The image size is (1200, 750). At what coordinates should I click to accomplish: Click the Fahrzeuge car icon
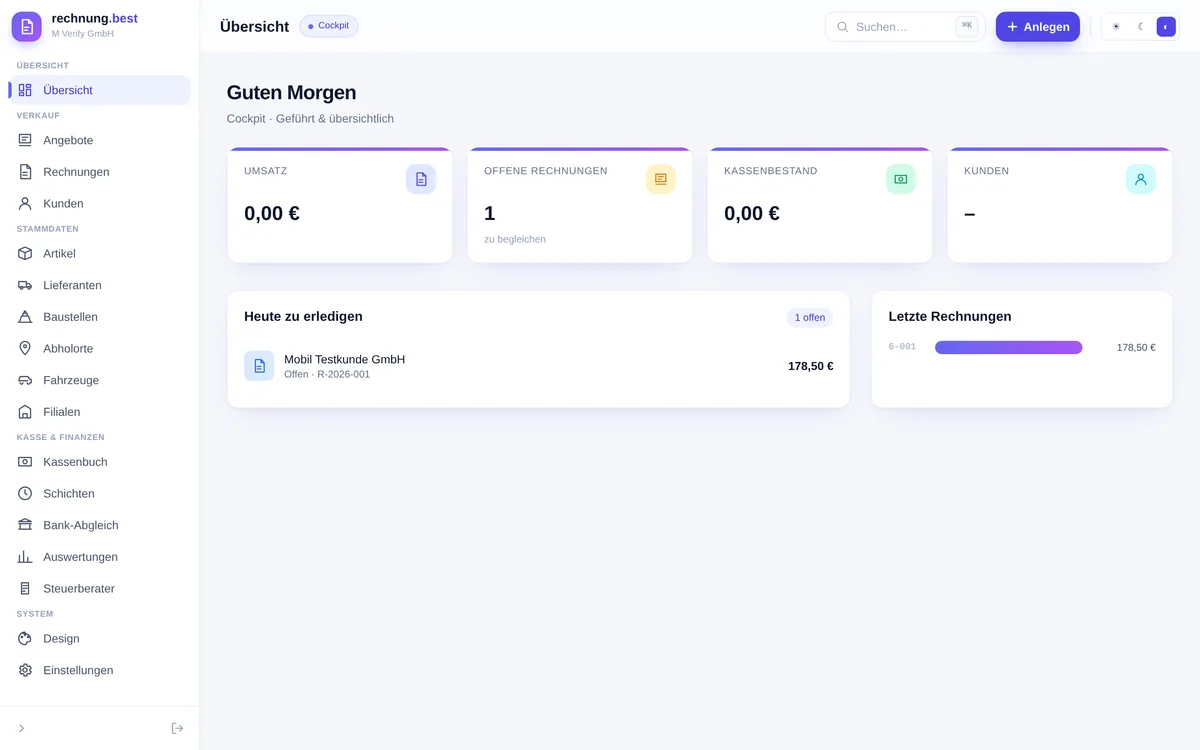25,380
